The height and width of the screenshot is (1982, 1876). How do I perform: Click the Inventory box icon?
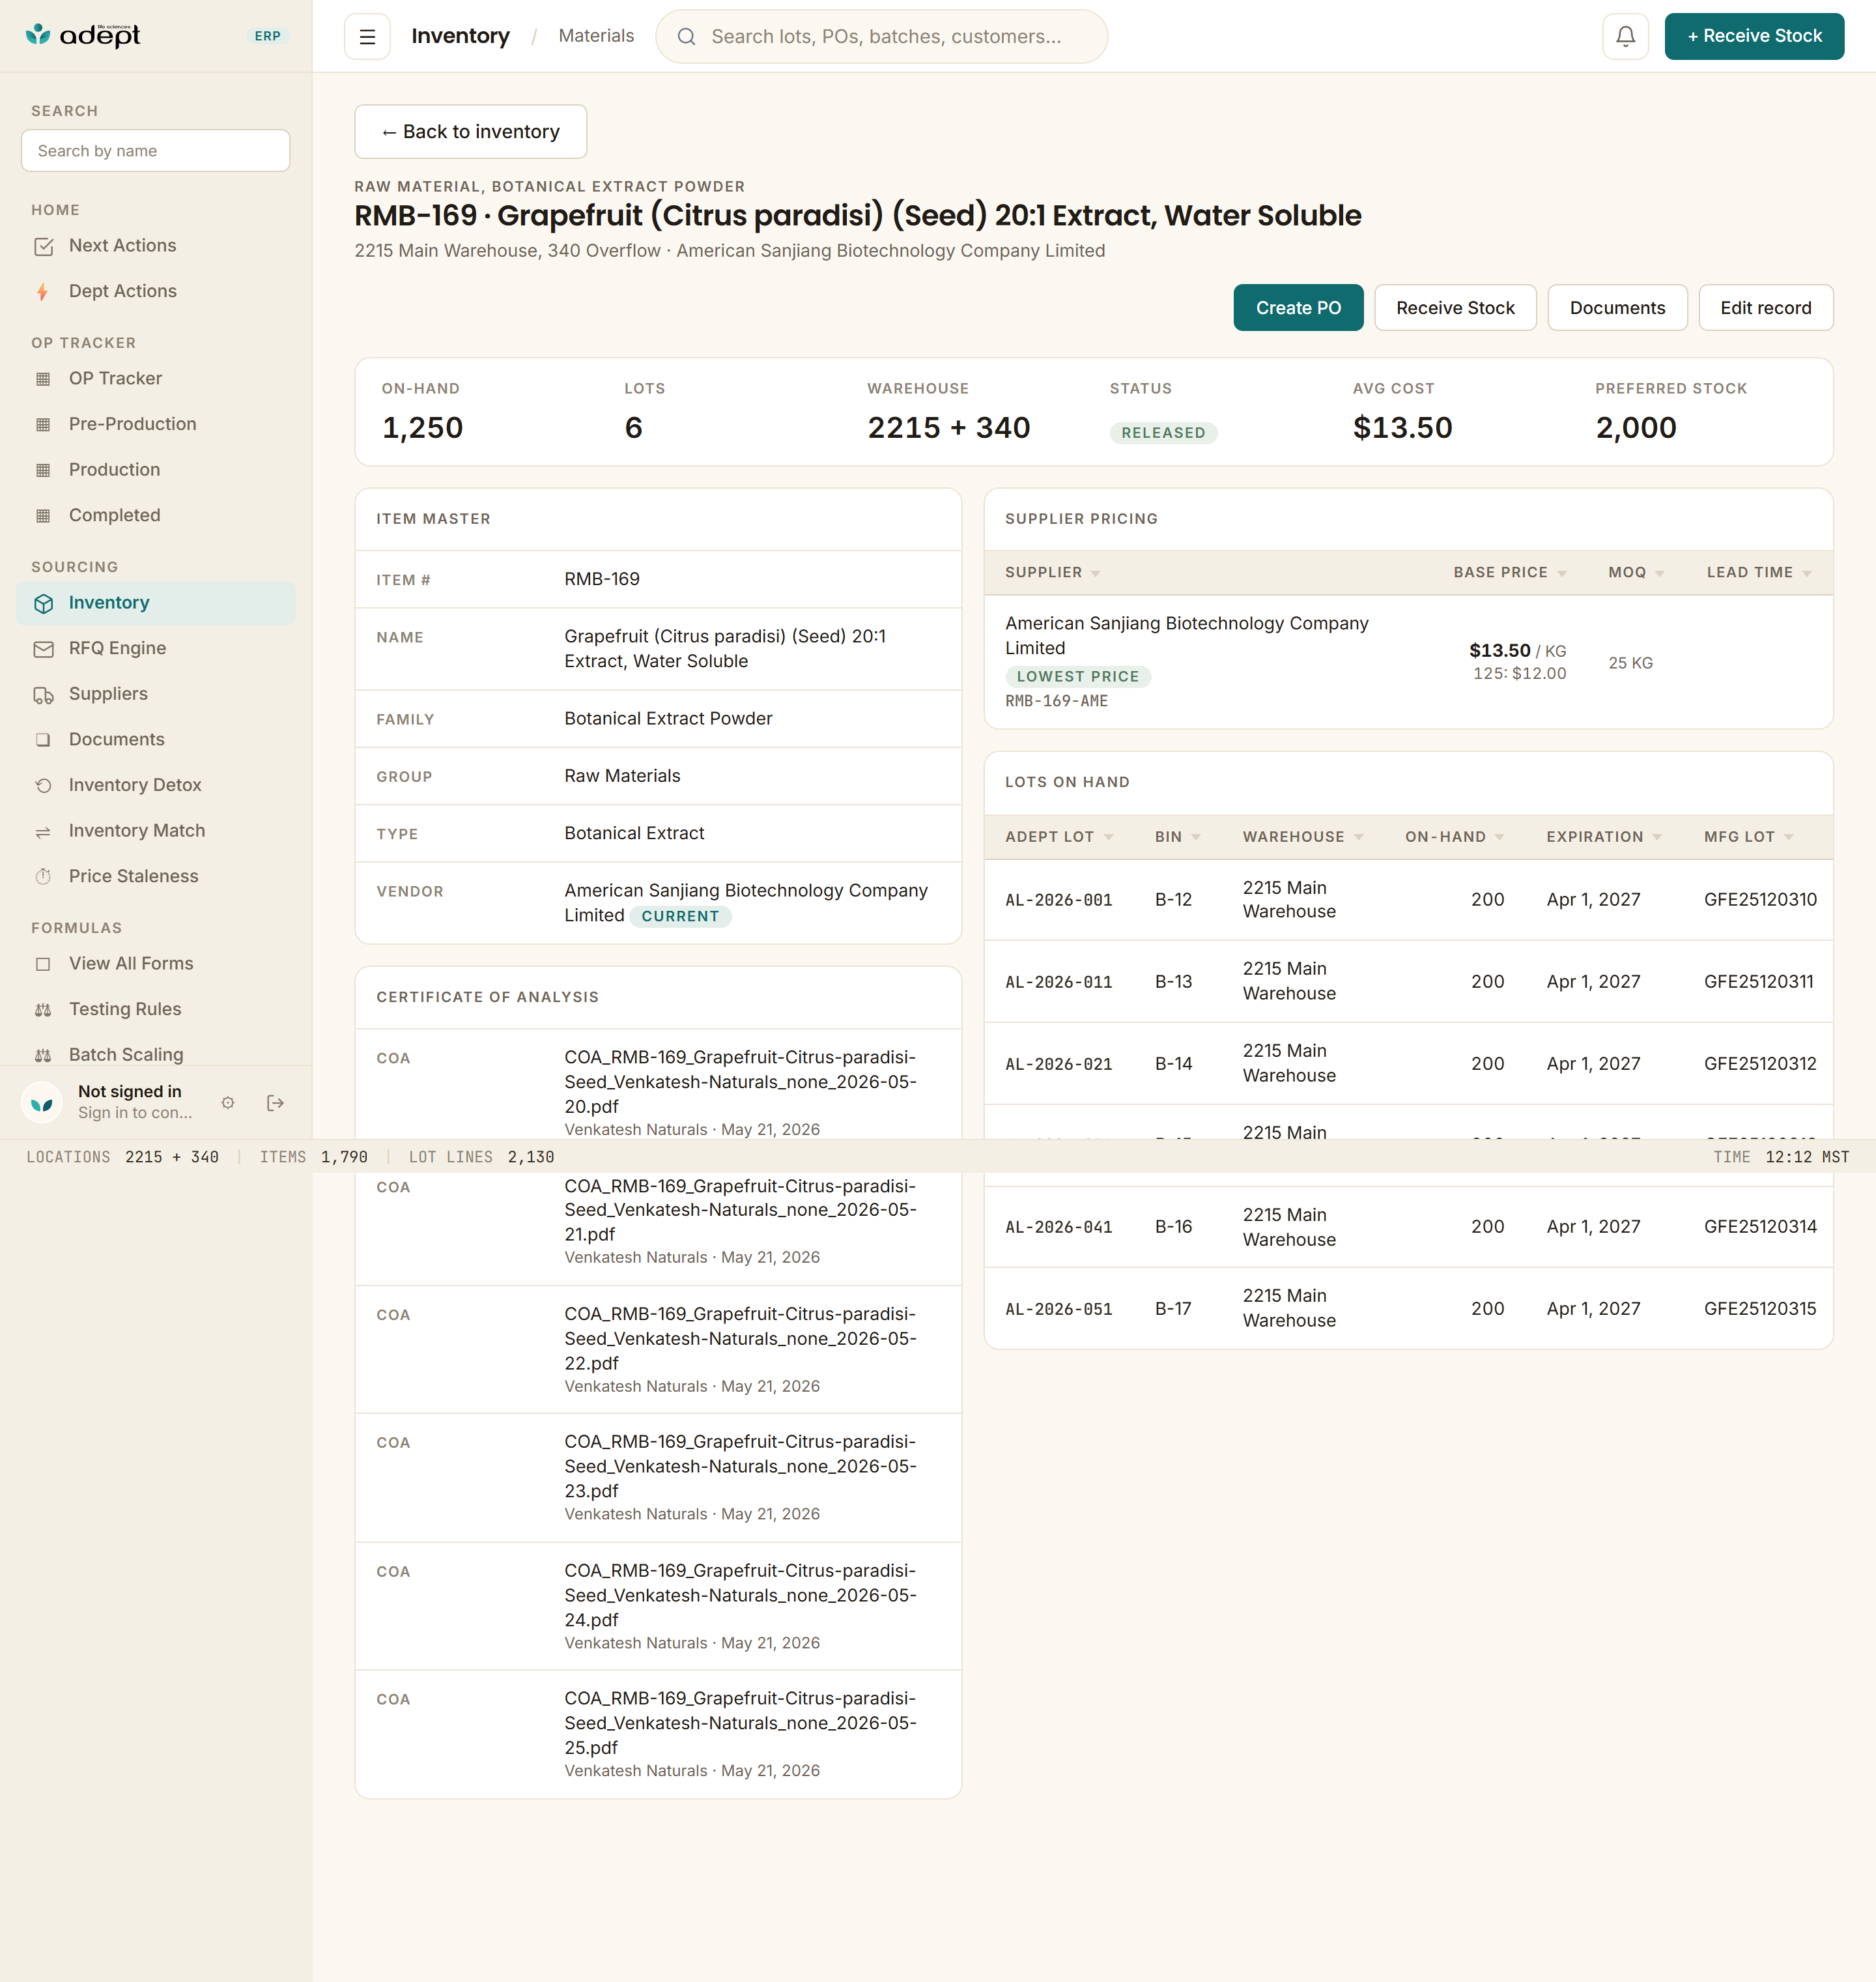click(43, 603)
